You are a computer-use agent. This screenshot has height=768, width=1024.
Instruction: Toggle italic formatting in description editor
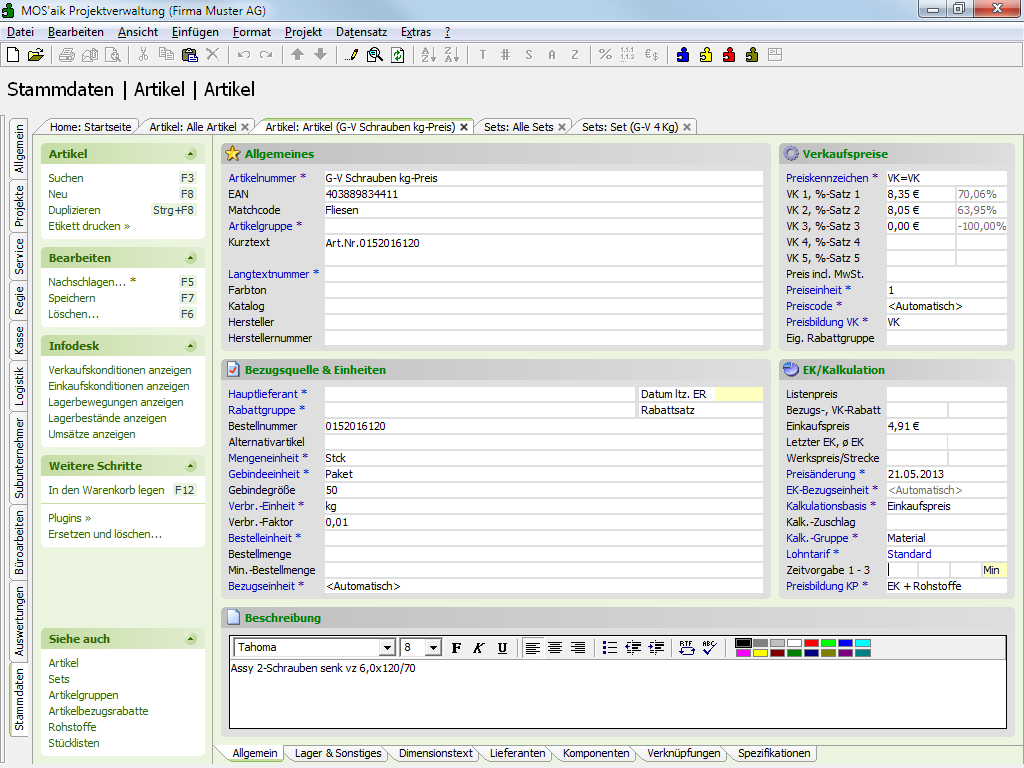479,648
